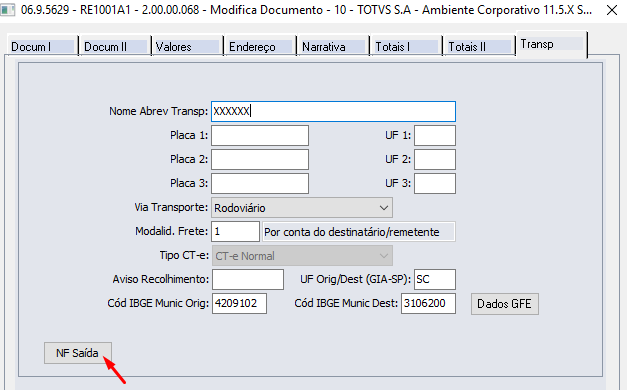Focus the Placa 3 field
Screen dimensions: 627x390
pyautogui.click(x=260, y=184)
